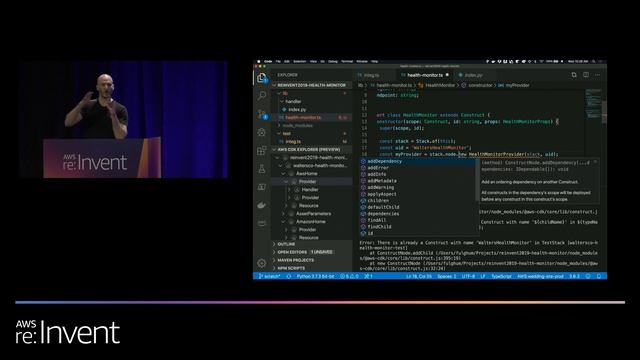The image size is (640, 360).
Task: Click the notifications bell in status bar
Action: point(599,276)
